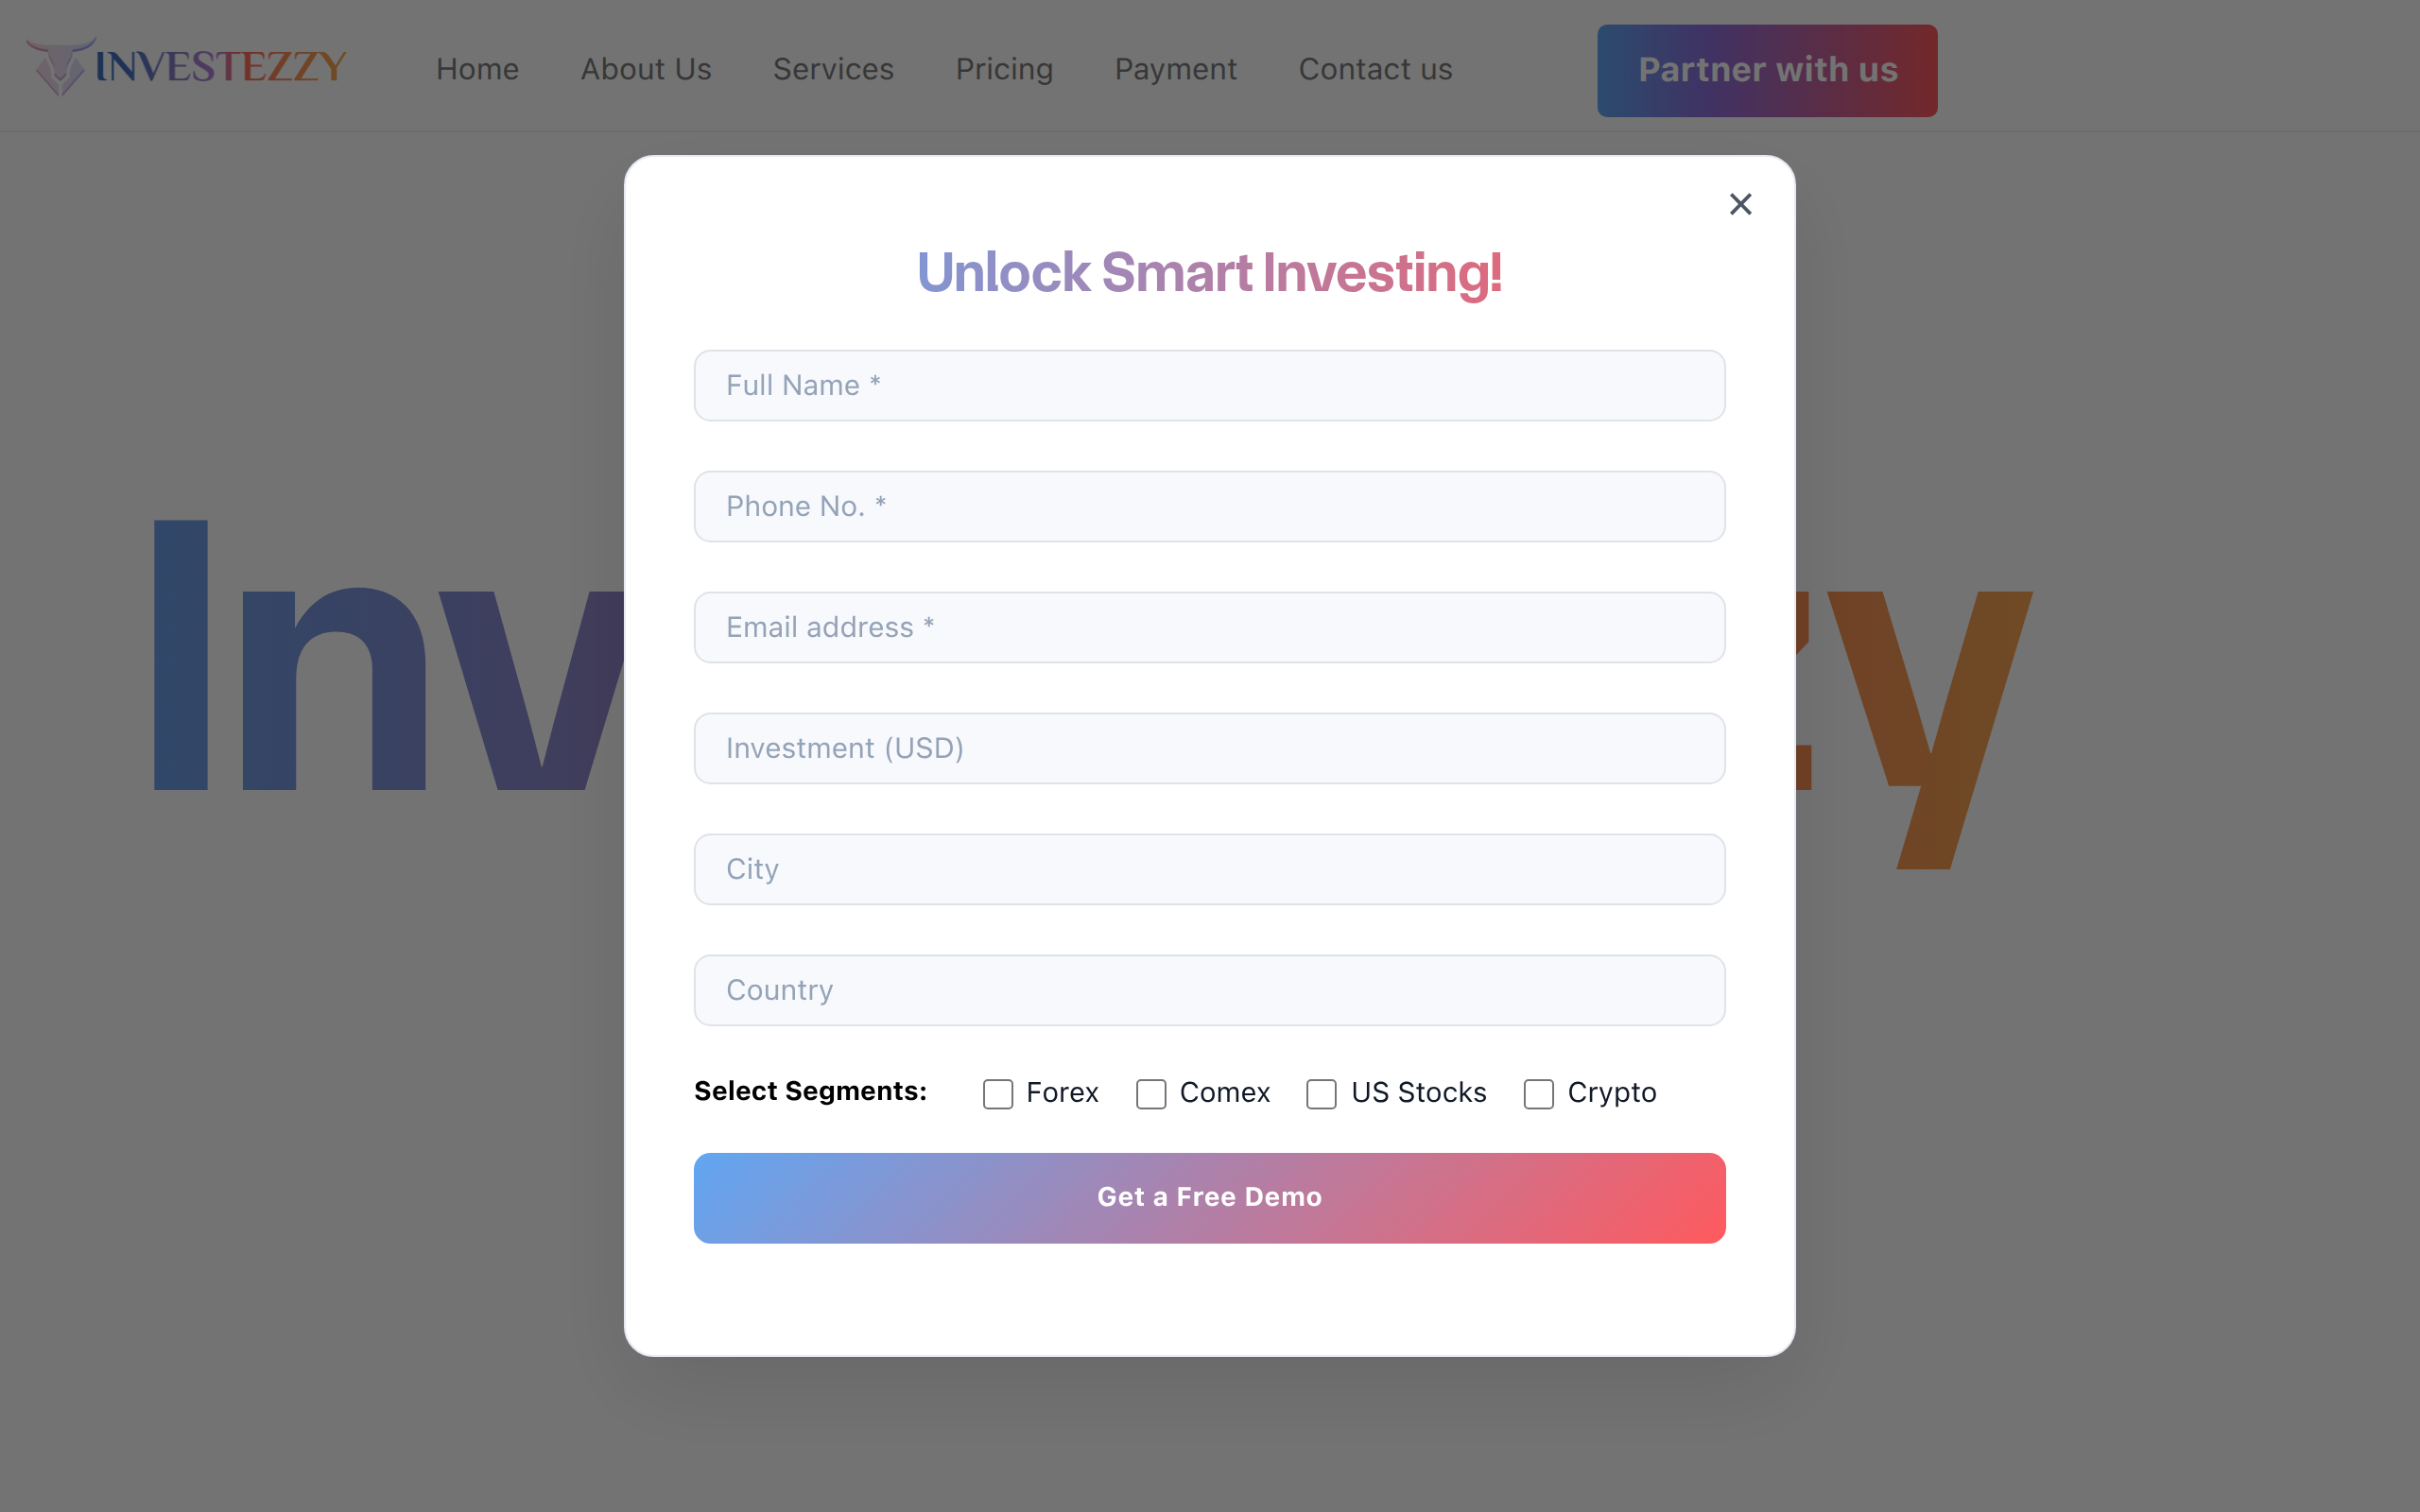Click the Investment (USD) input
Image resolution: width=2420 pixels, height=1512 pixels.
1208,748
